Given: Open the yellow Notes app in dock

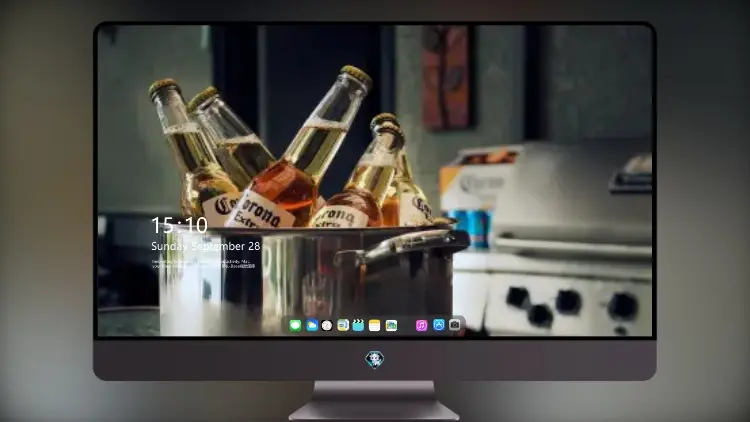Looking at the screenshot, I should (x=375, y=325).
